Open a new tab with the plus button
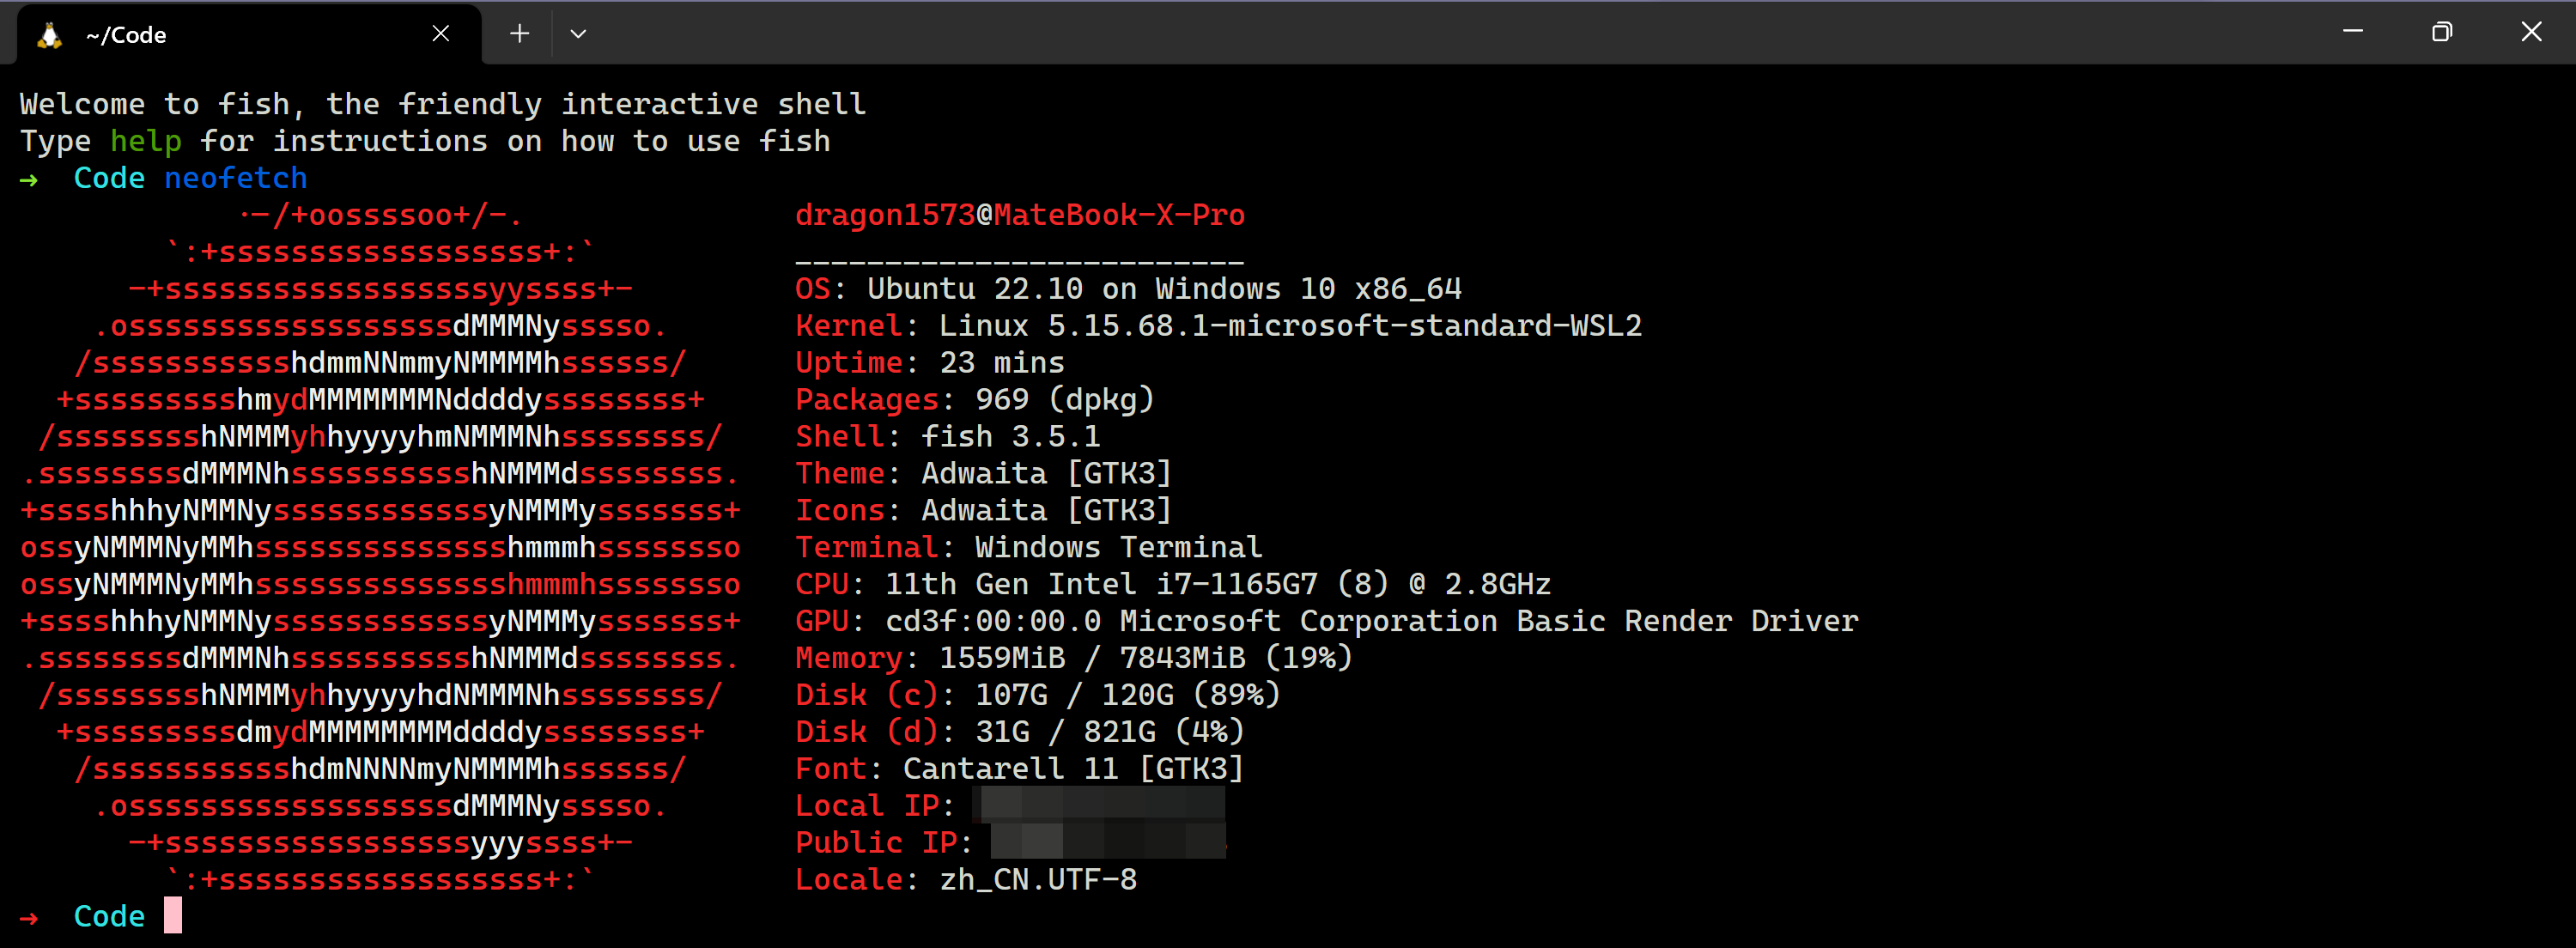 [x=519, y=34]
